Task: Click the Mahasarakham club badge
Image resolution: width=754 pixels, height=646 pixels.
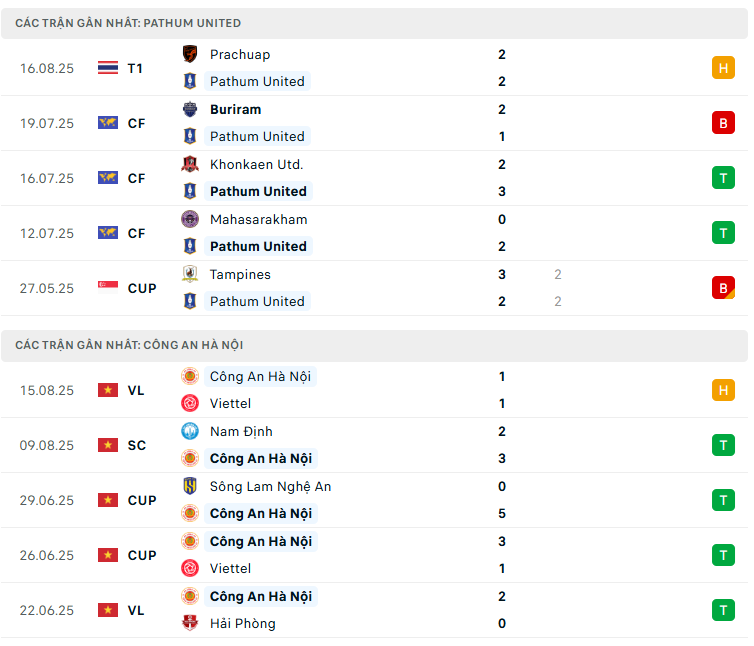Action: click(x=190, y=219)
